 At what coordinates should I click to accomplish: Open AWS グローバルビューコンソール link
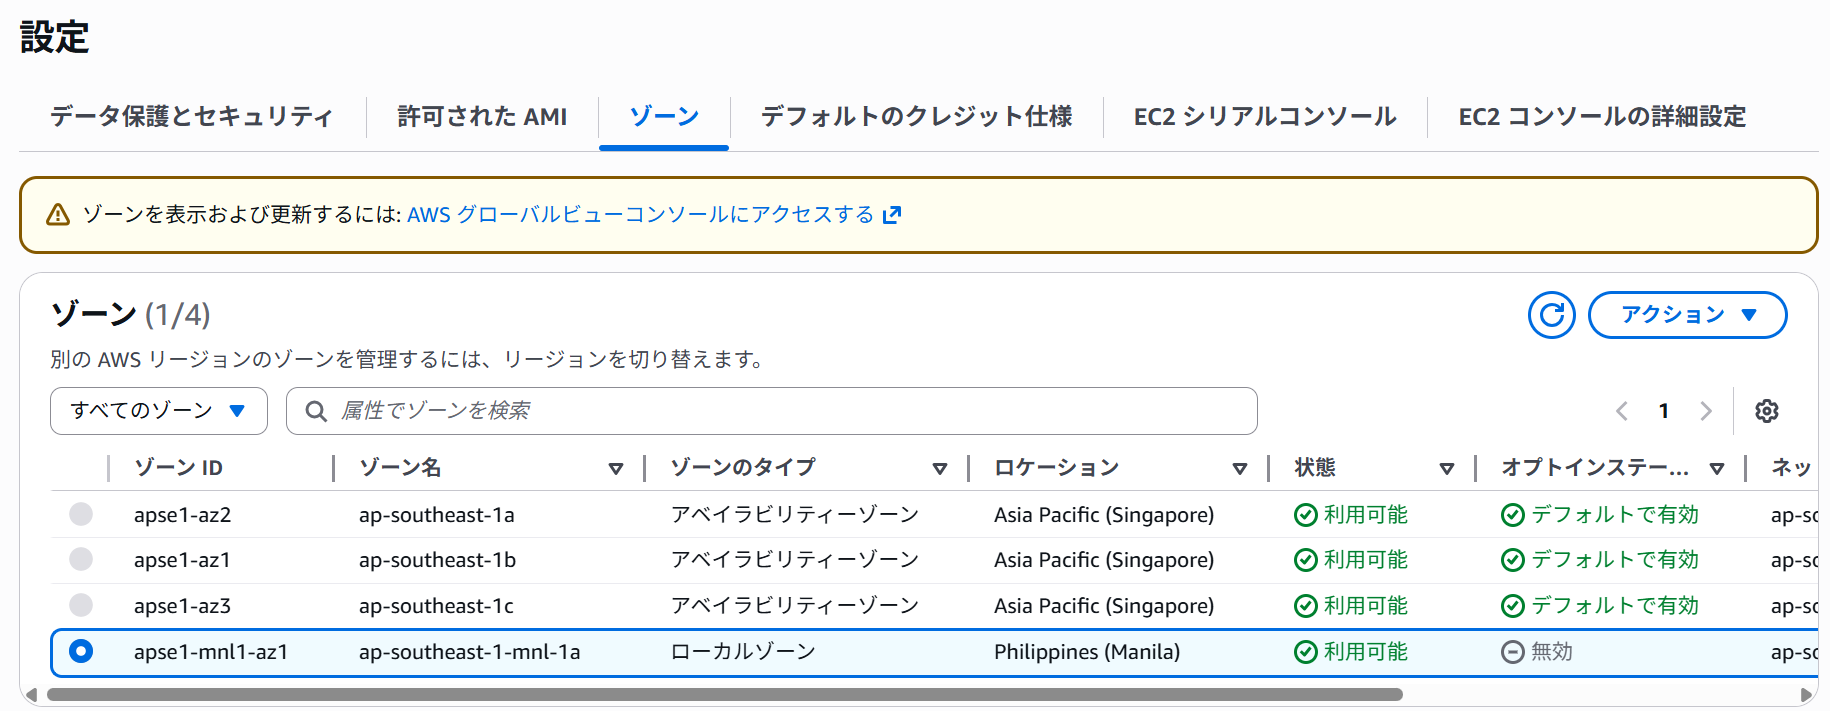click(x=654, y=214)
